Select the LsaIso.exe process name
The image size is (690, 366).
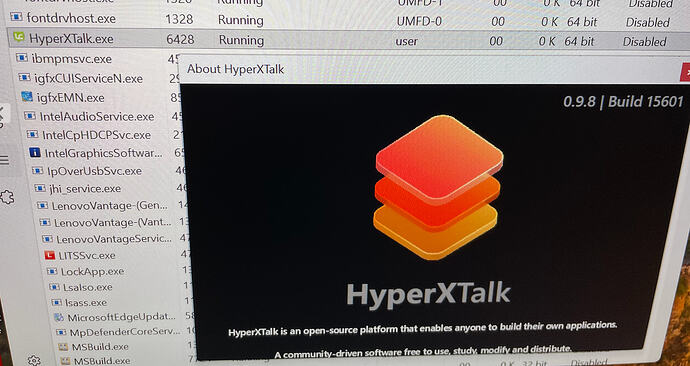point(88,287)
